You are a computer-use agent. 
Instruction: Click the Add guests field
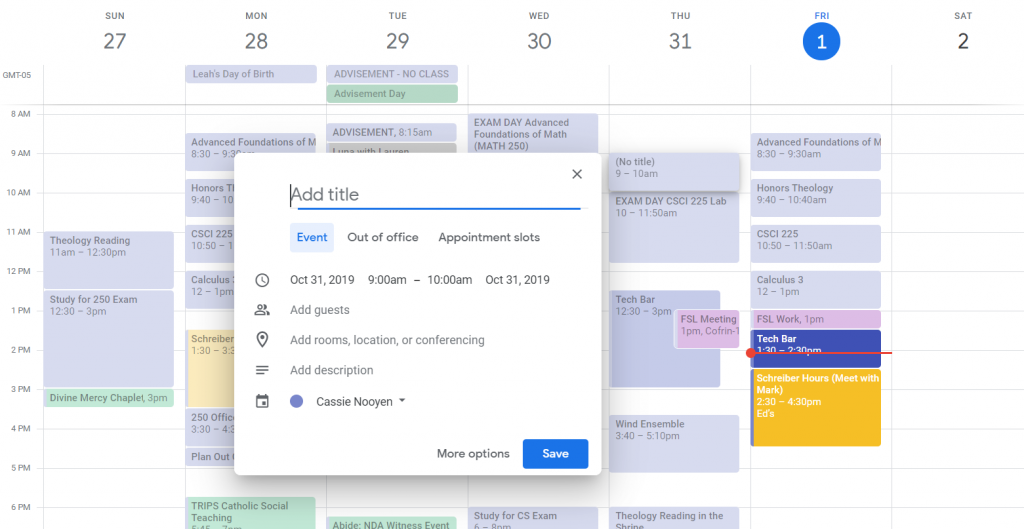click(x=320, y=310)
